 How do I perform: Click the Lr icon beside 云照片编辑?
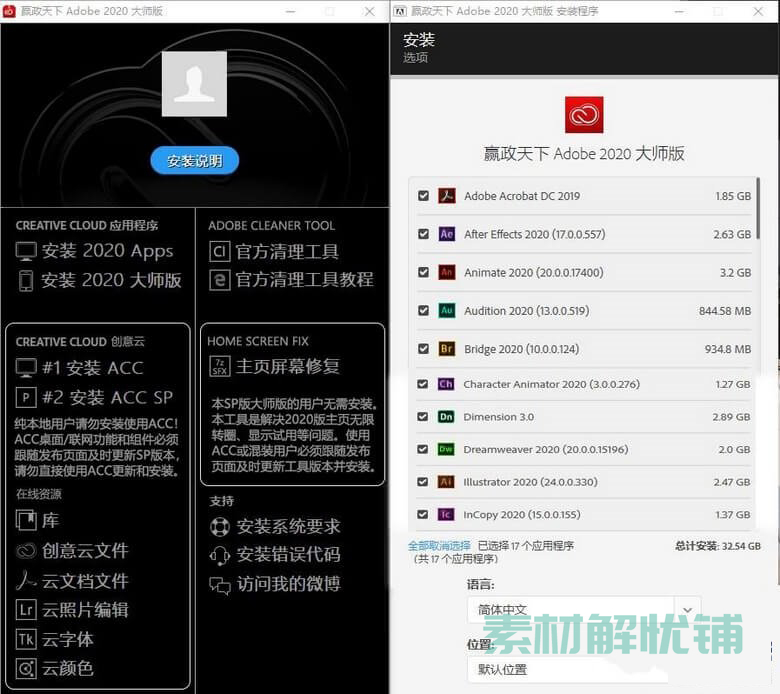[x=26, y=610]
